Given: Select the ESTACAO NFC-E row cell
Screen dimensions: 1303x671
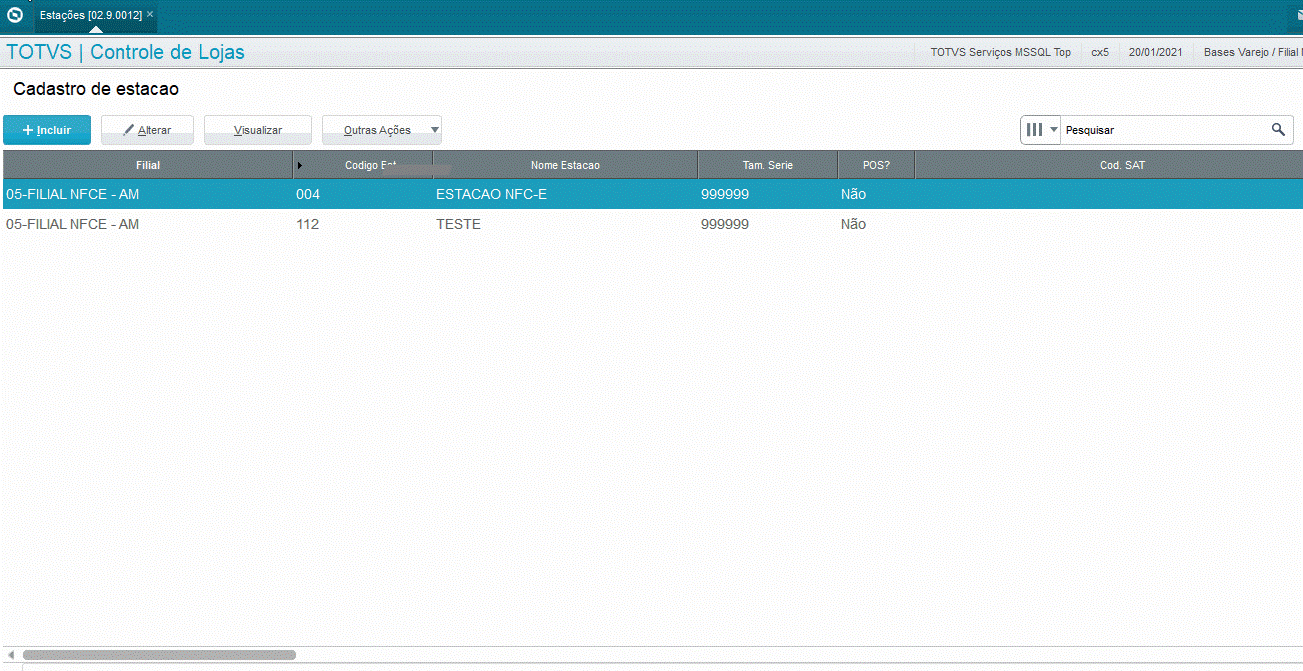Looking at the screenshot, I should click(491, 194).
